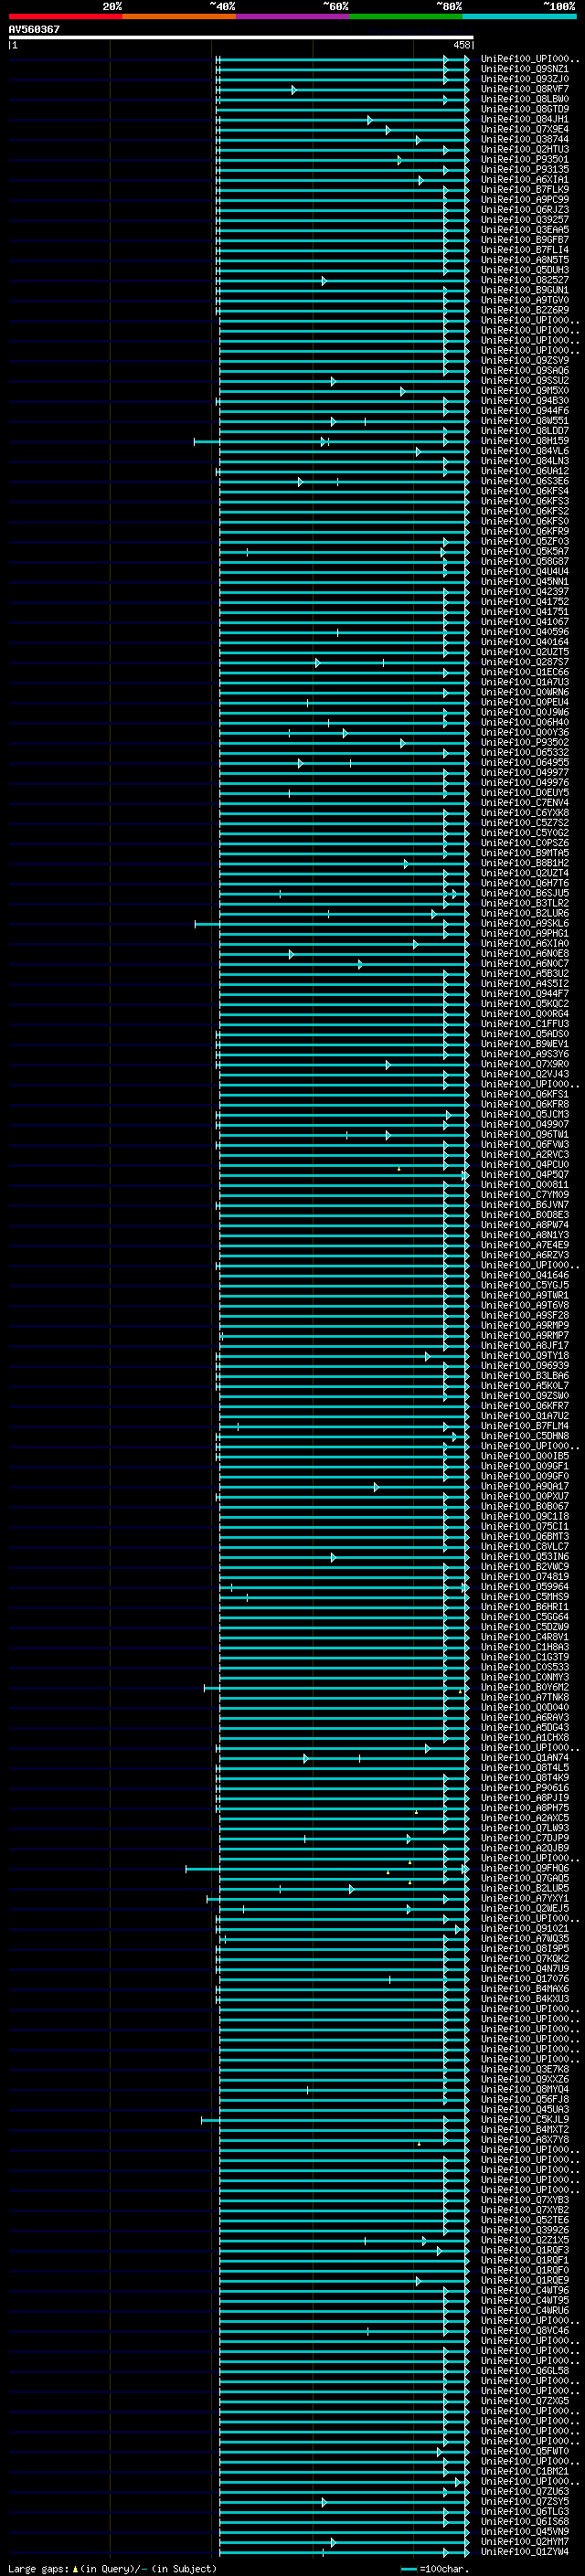The height and width of the screenshot is (2576, 585).
Task: Select the UniRef100_B9GFB7 hit label
Action: 525,240
